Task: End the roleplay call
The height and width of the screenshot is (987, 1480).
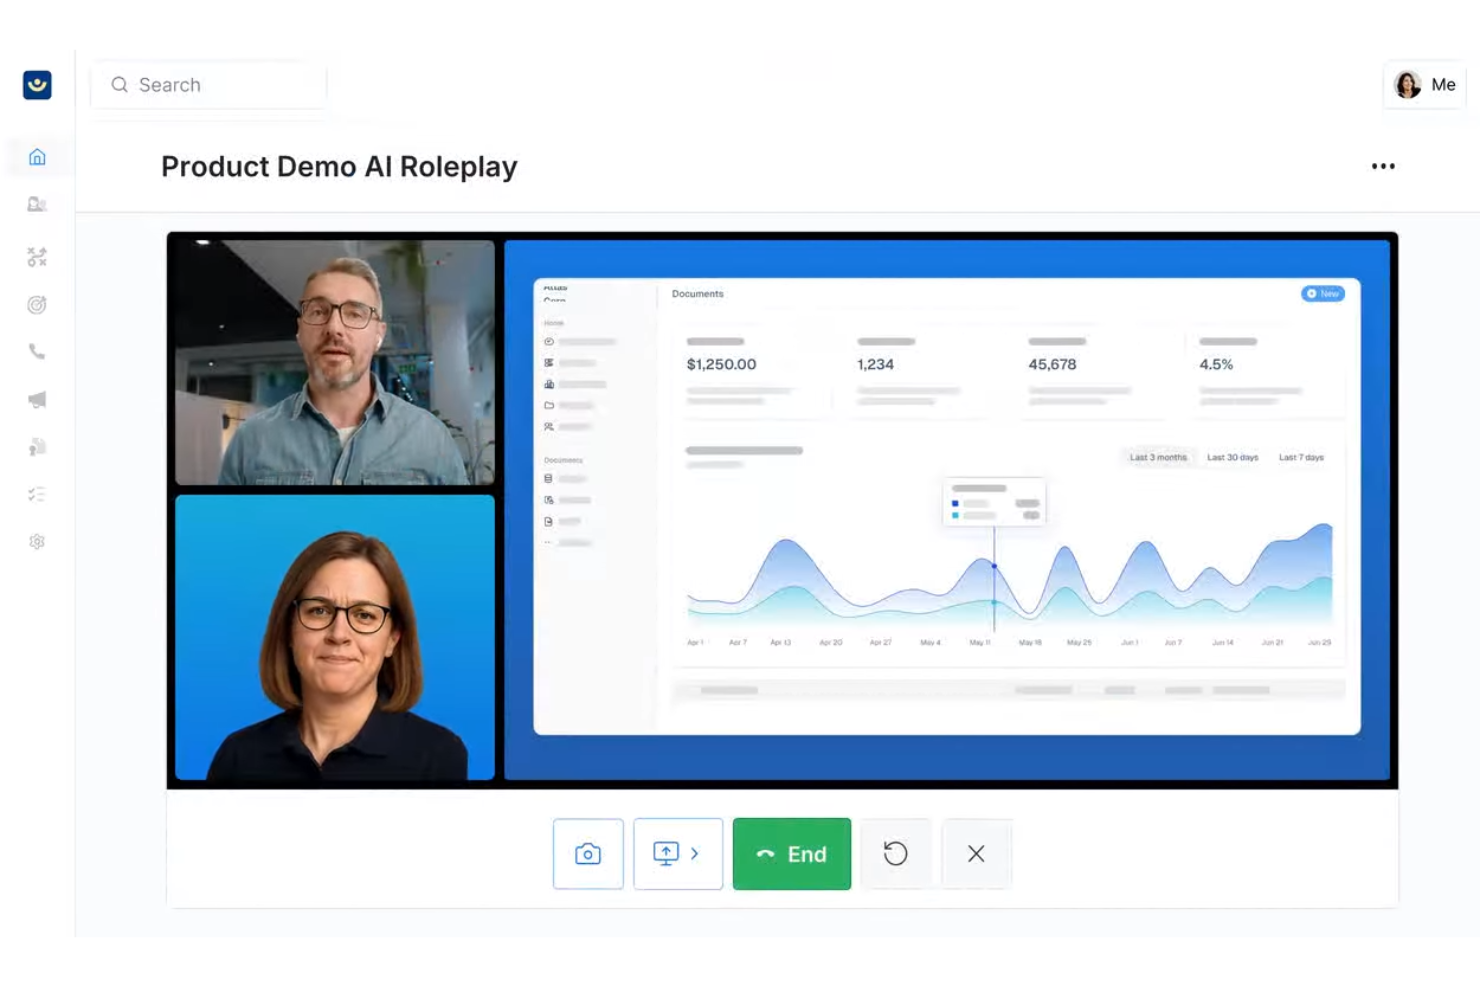Action: point(791,853)
